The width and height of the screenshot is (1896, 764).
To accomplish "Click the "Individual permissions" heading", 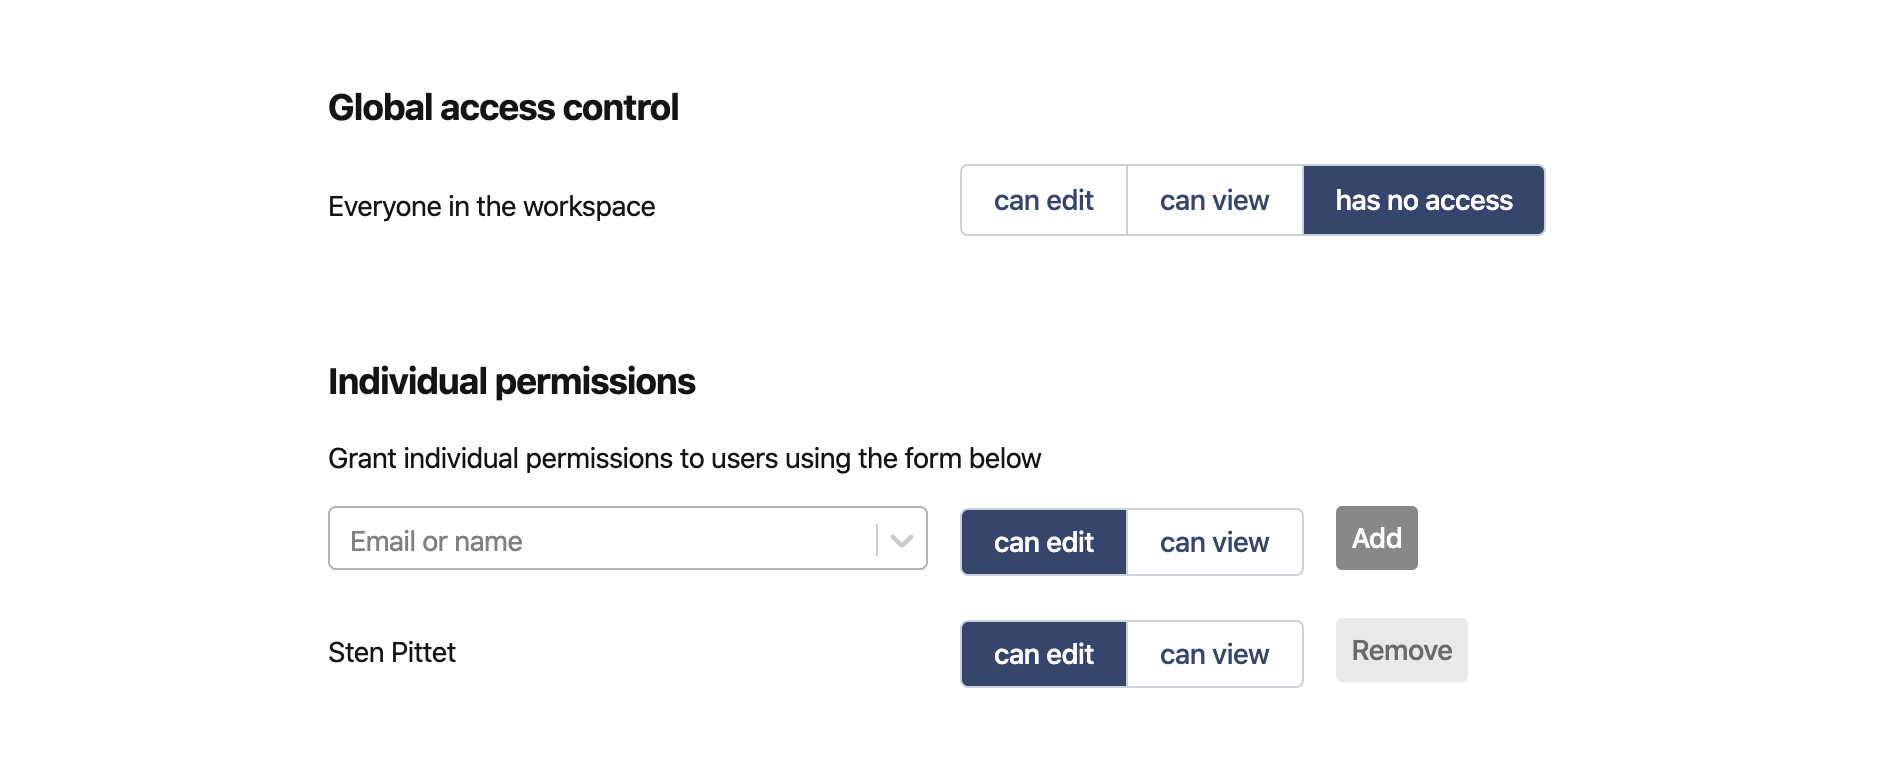I will (511, 382).
